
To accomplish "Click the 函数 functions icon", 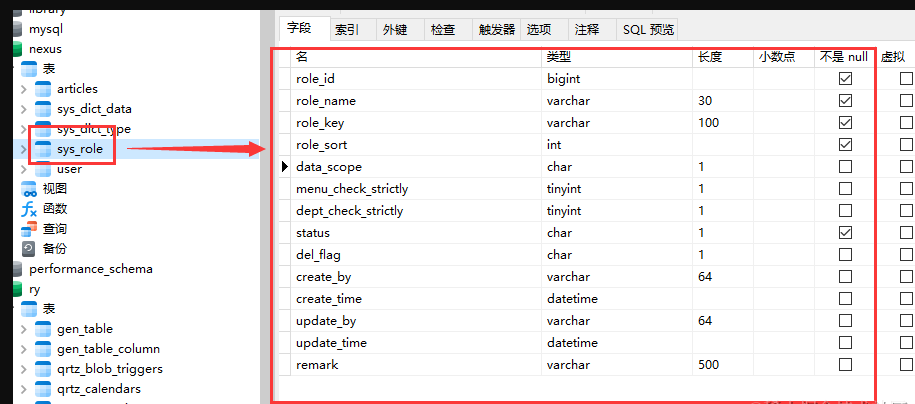I will tap(29, 209).
